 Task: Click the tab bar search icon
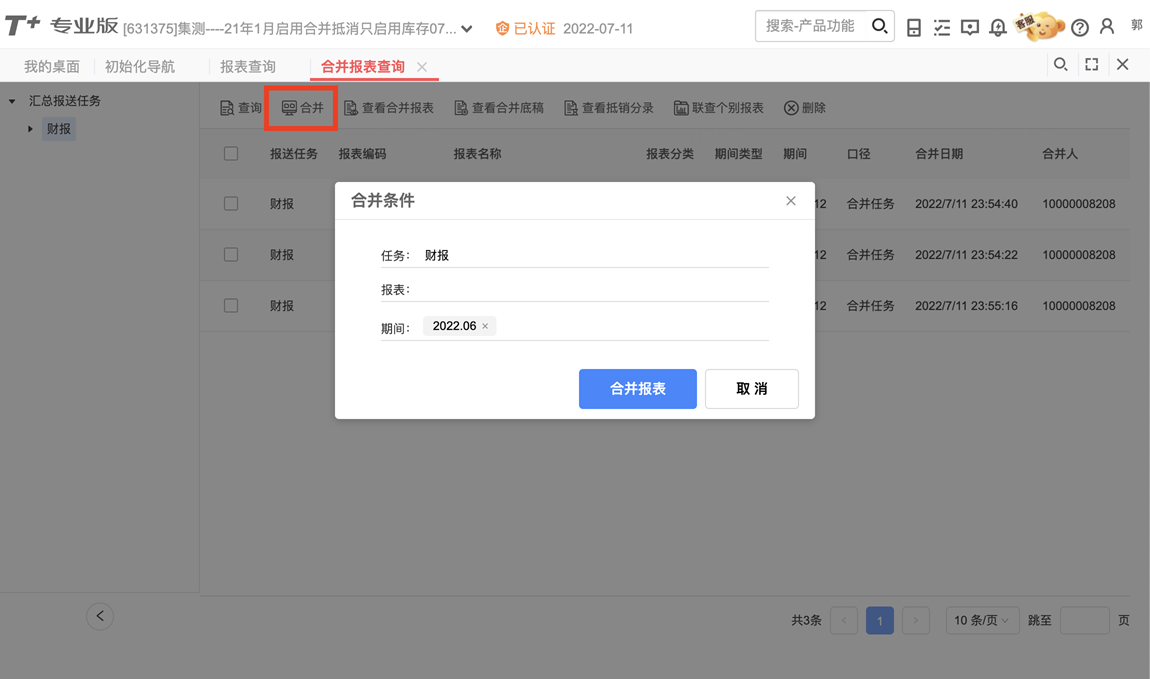pyautogui.click(x=1061, y=65)
